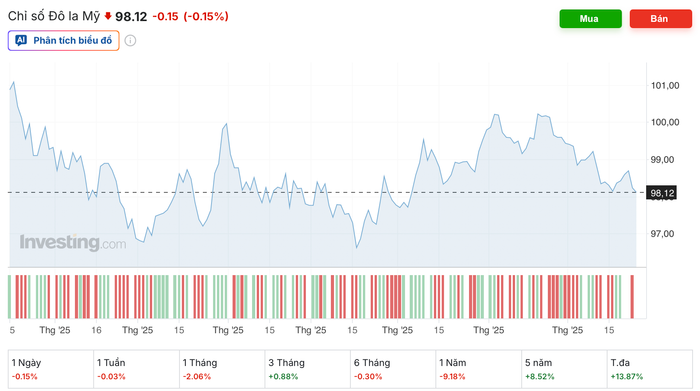Click the 99,00 y-axis label

pos(662,159)
